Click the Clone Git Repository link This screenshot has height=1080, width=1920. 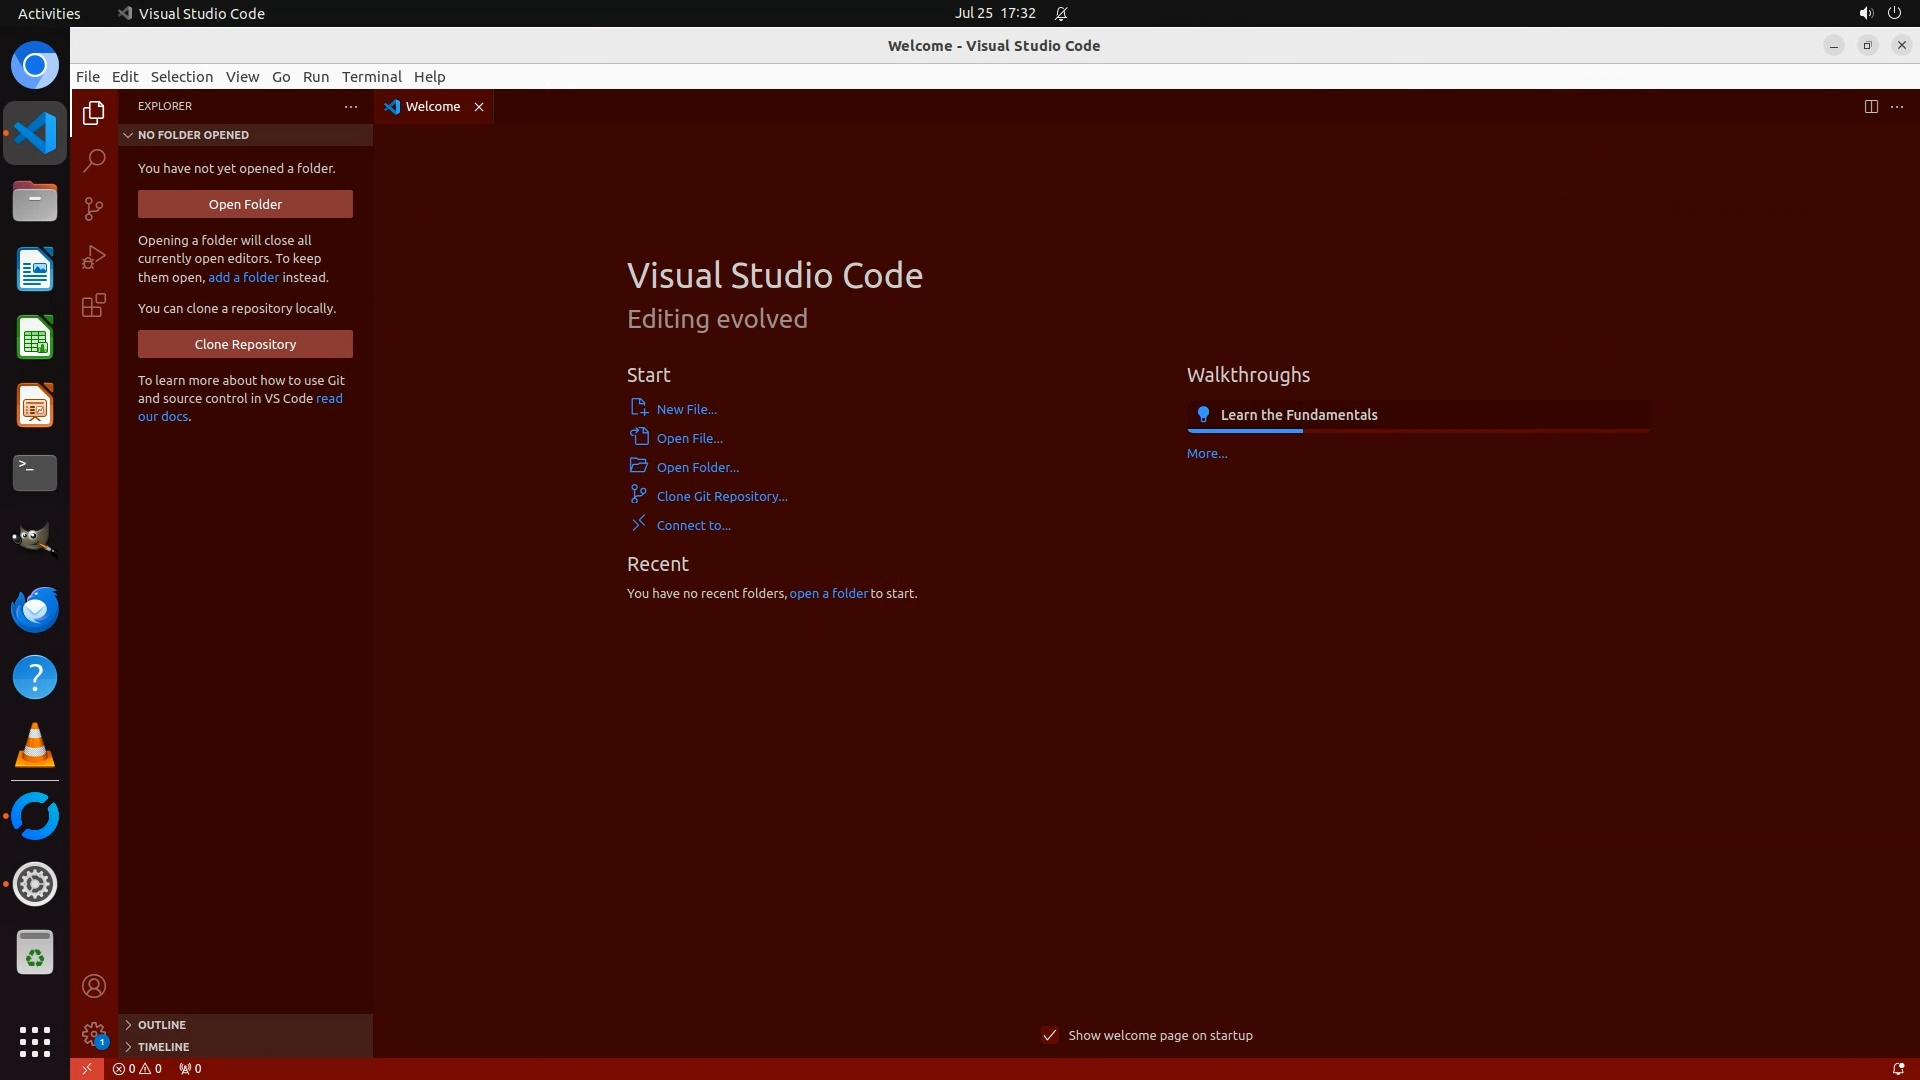[721, 496]
